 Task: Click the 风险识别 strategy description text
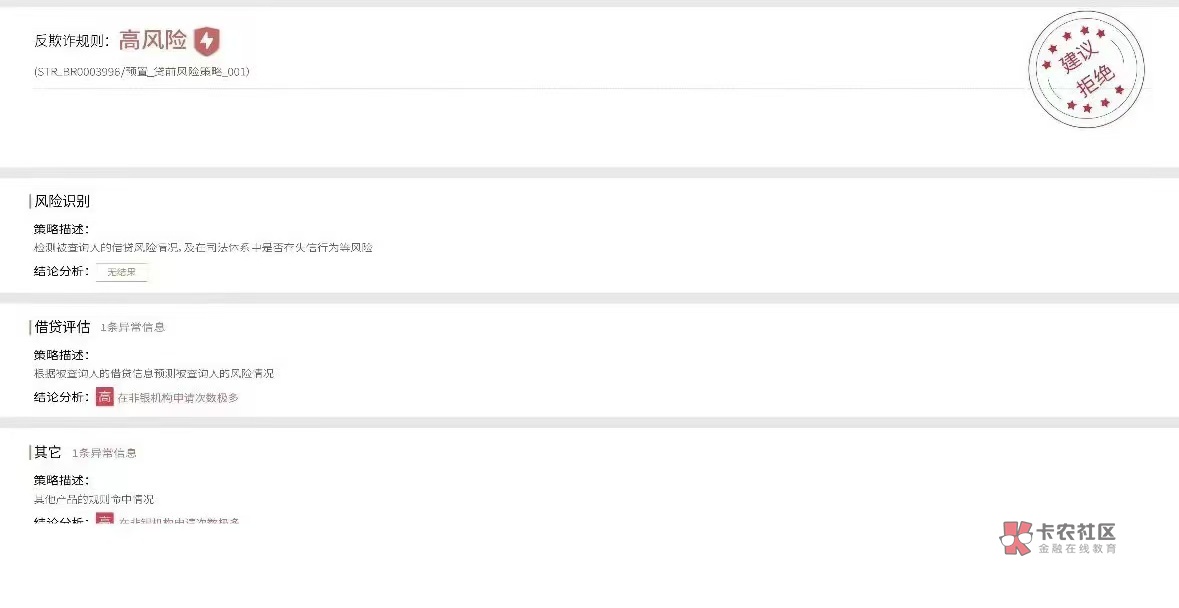click(x=203, y=247)
